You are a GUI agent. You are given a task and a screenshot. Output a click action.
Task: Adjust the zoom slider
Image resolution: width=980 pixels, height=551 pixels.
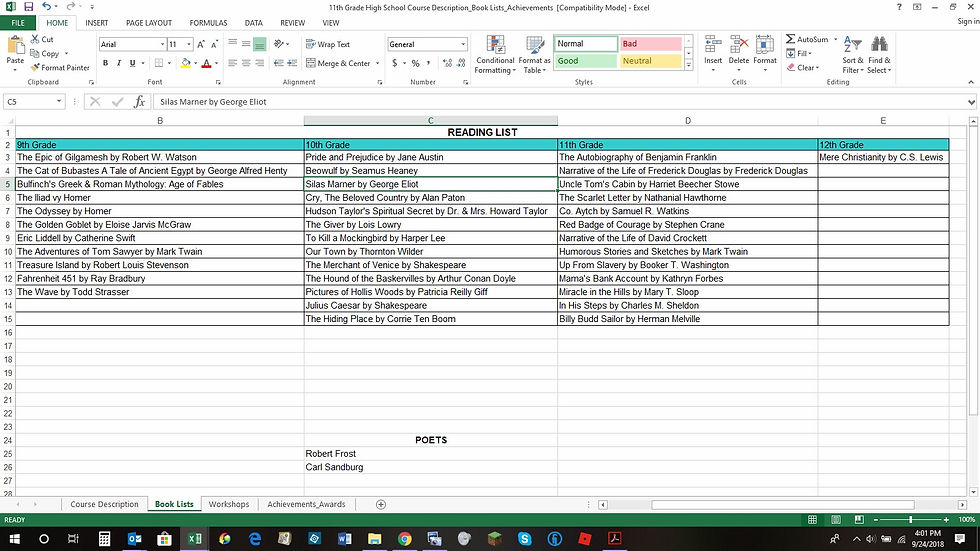tap(910, 520)
